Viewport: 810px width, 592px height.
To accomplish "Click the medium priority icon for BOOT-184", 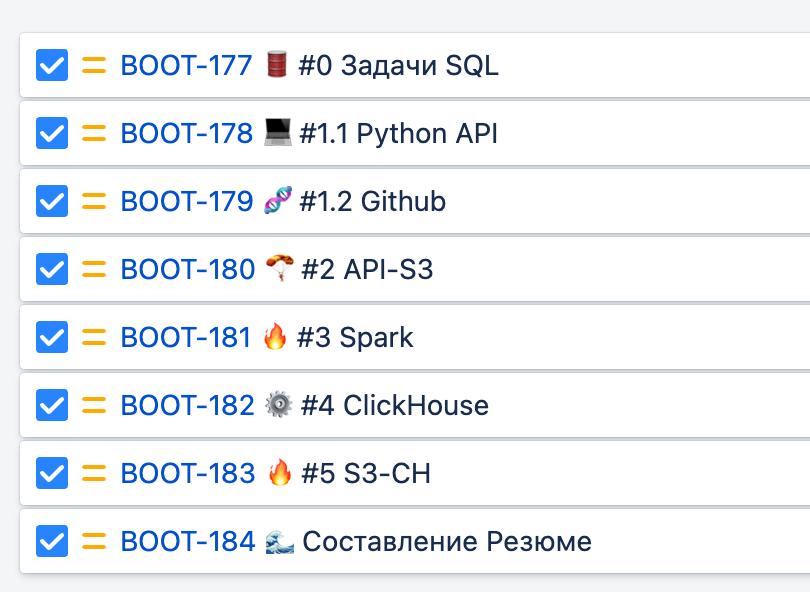I will click(94, 541).
